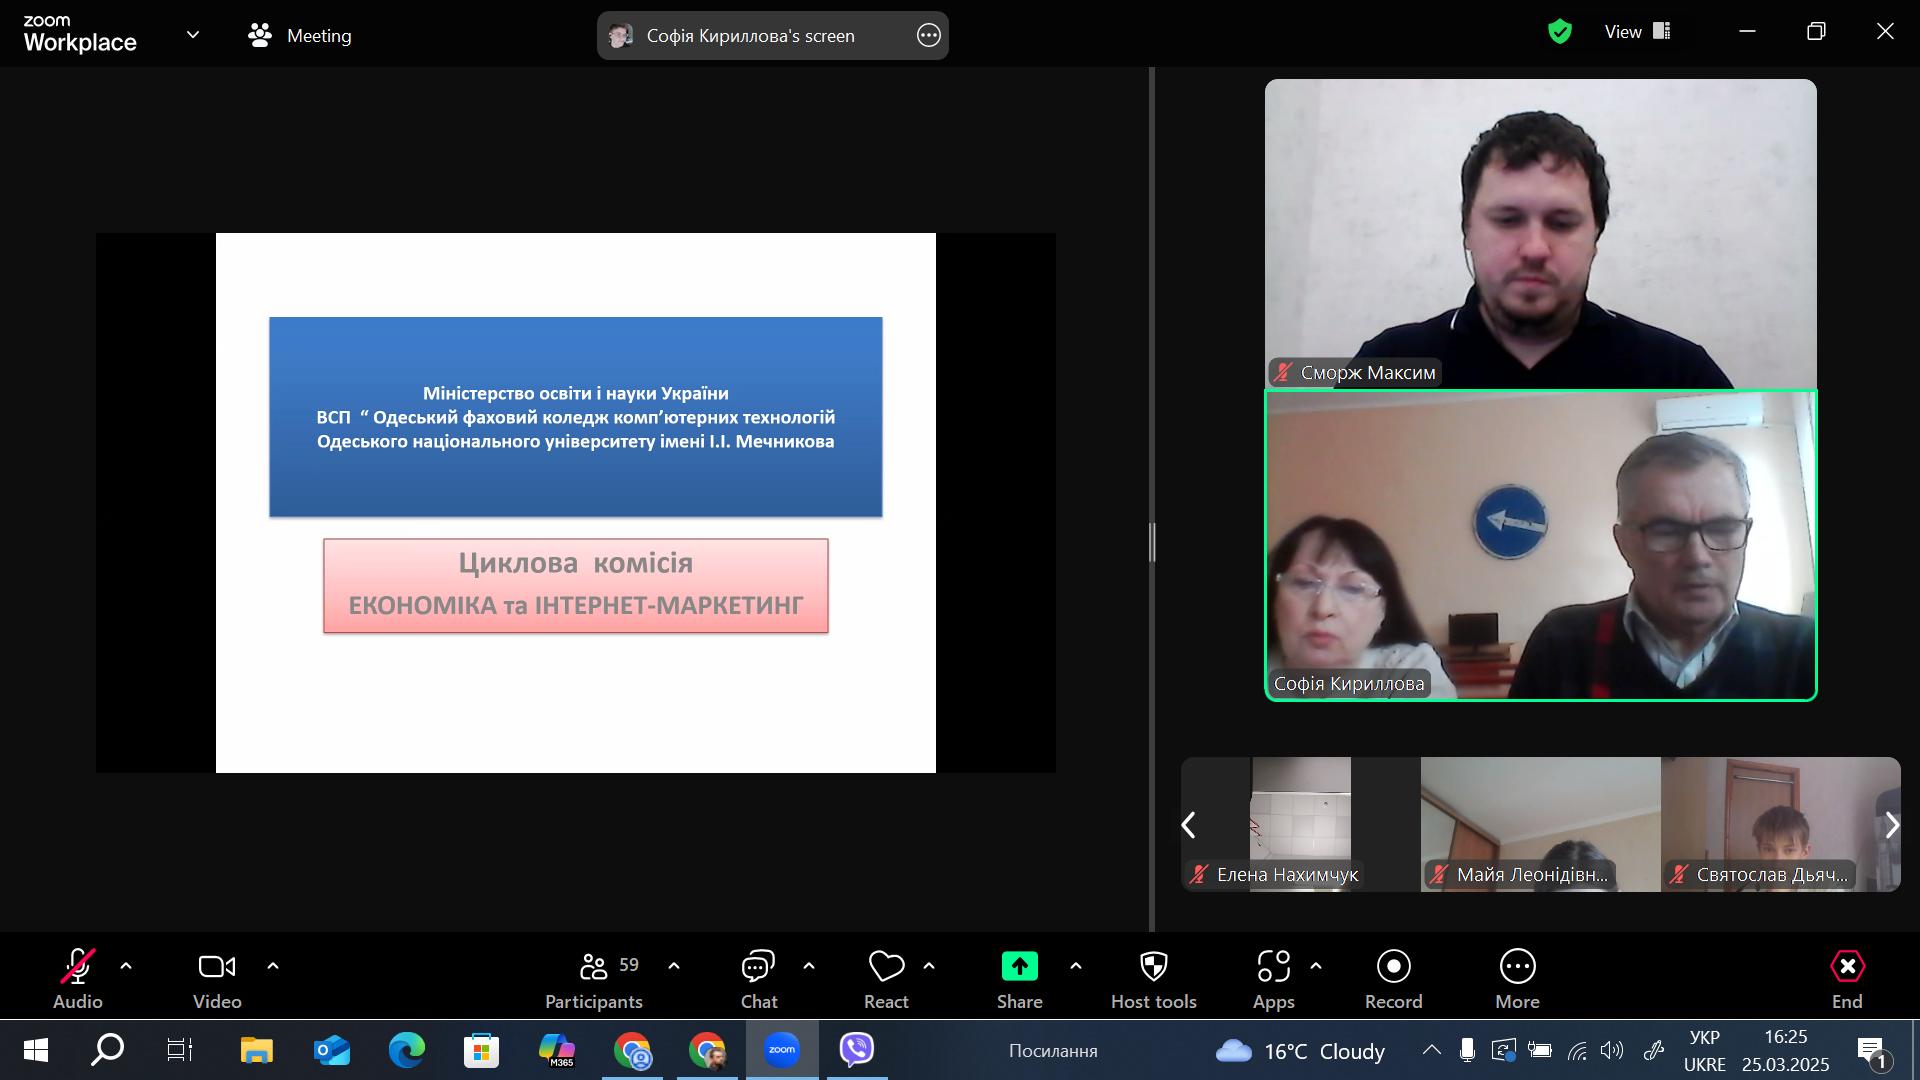1920x1080 pixels.
Task: Click the green encryption shield icon
Action: (1559, 32)
